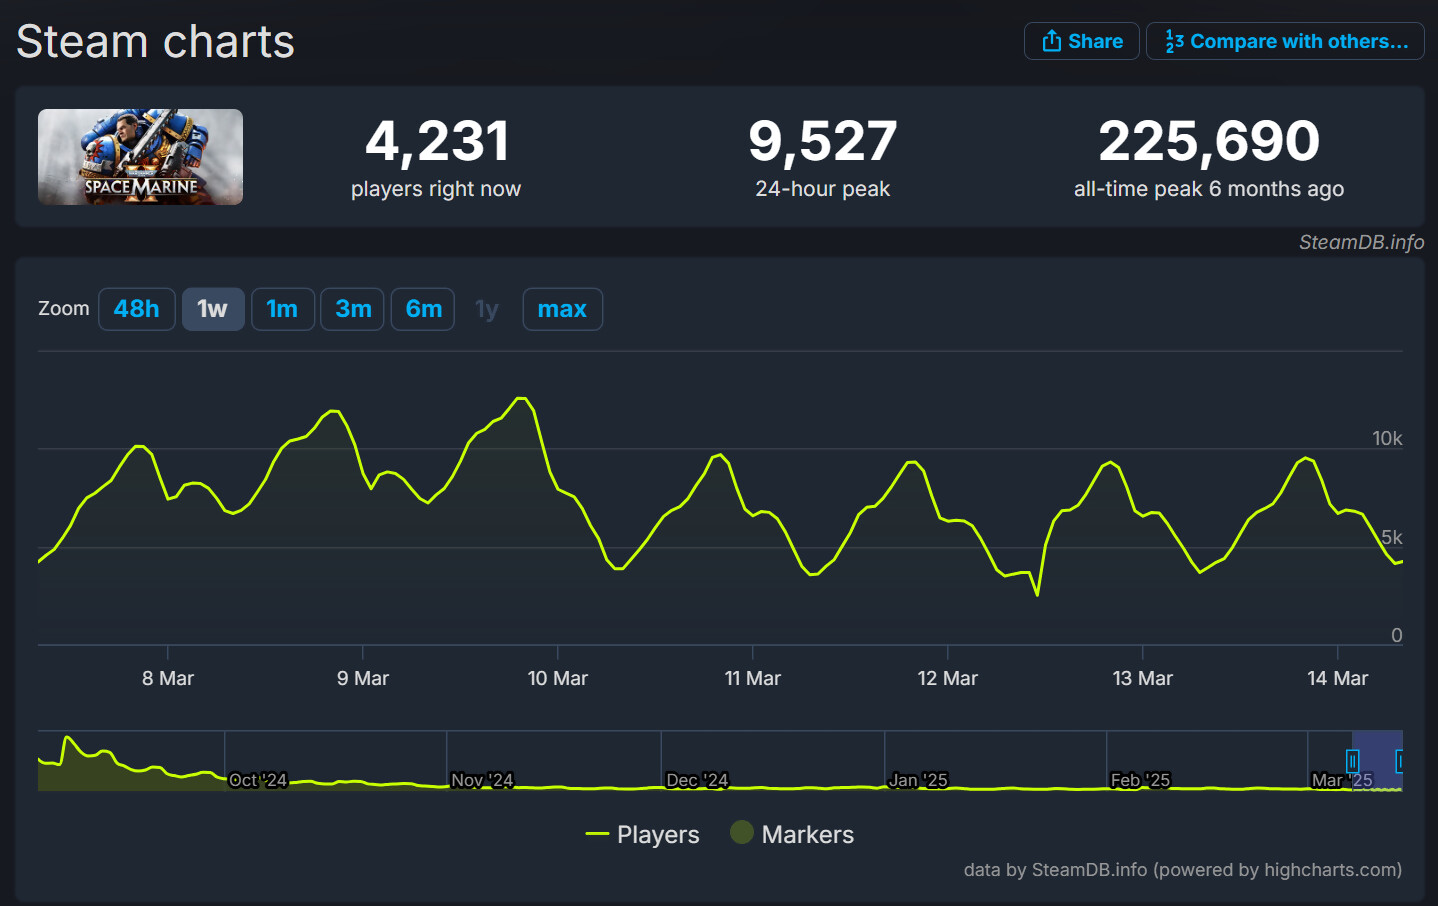This screenshot has height=906, width=1438.
Task: Click the data by SteamDB.info credit
Action: 1183,870
